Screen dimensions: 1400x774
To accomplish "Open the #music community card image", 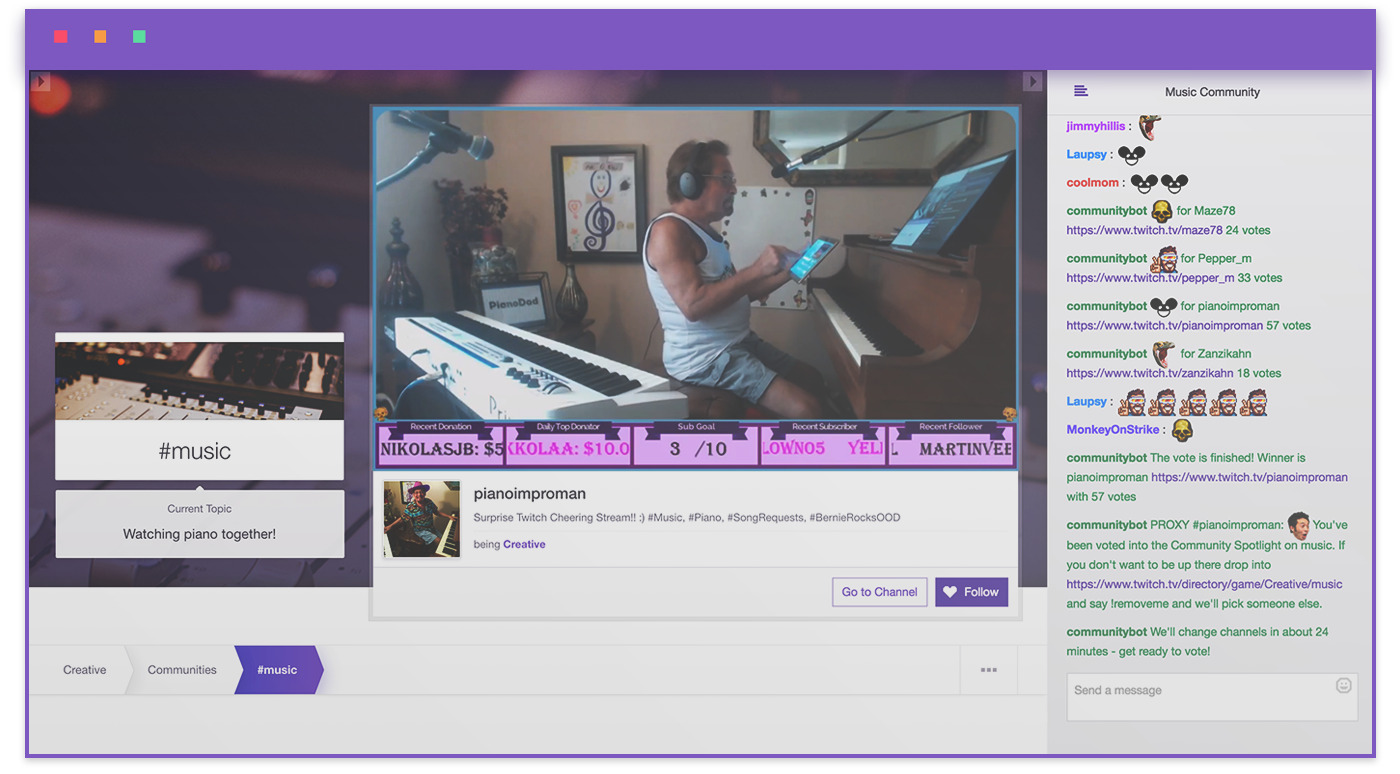I will point(199,381).
